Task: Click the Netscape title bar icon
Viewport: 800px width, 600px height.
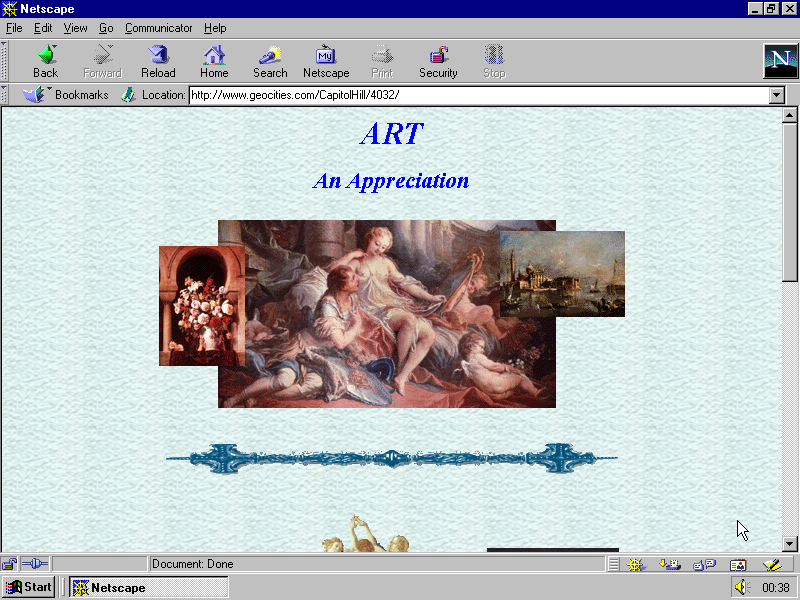Action: [x=9, y=9]
